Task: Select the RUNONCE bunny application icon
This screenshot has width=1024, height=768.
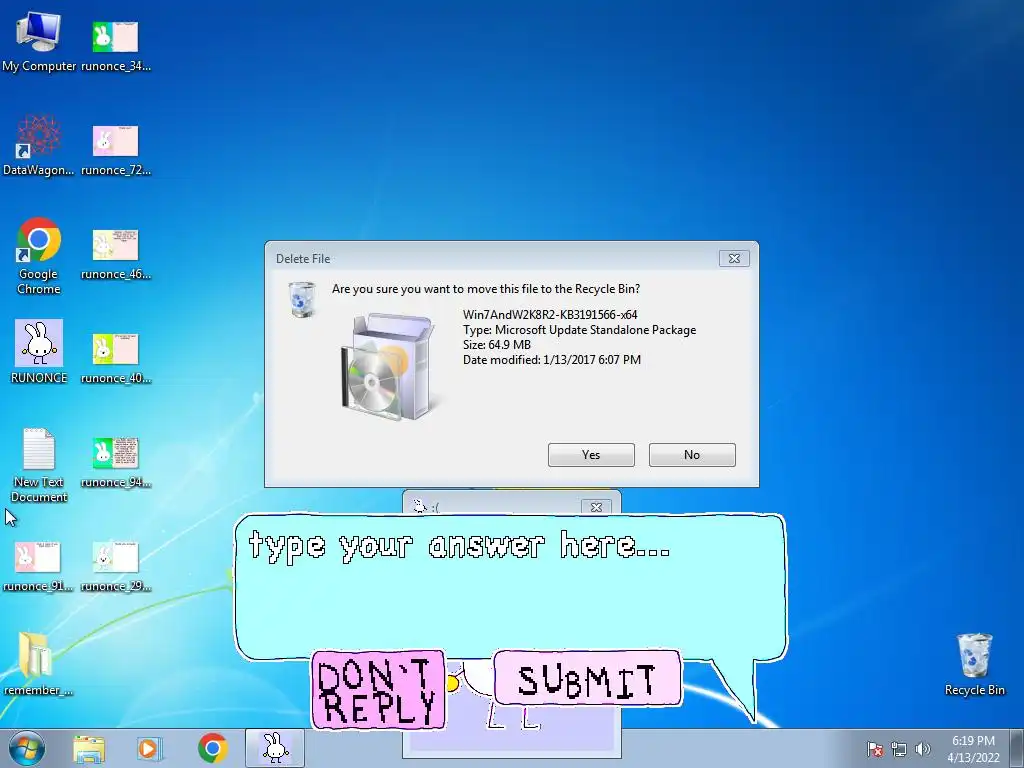Action: tap(39, 351)
